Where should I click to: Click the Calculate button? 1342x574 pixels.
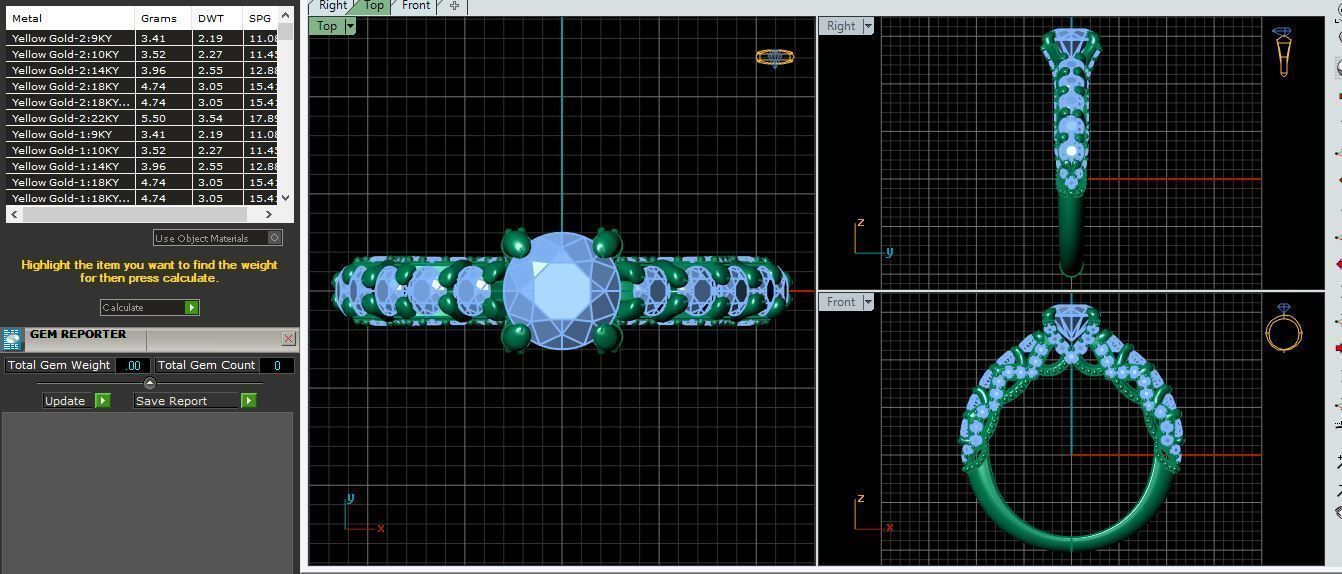point(150,307)
